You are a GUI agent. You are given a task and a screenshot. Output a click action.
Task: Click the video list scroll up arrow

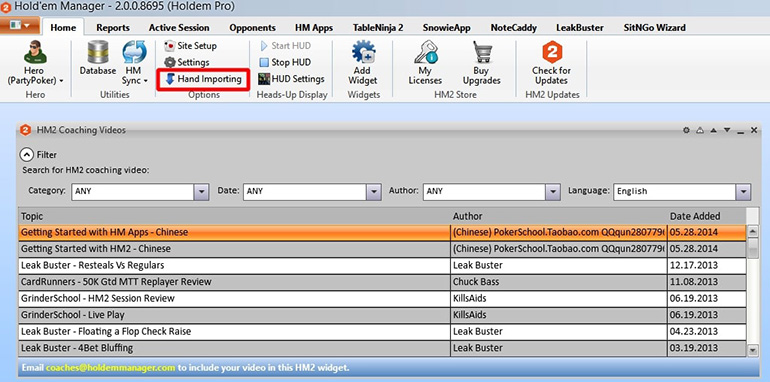(752, 232)
